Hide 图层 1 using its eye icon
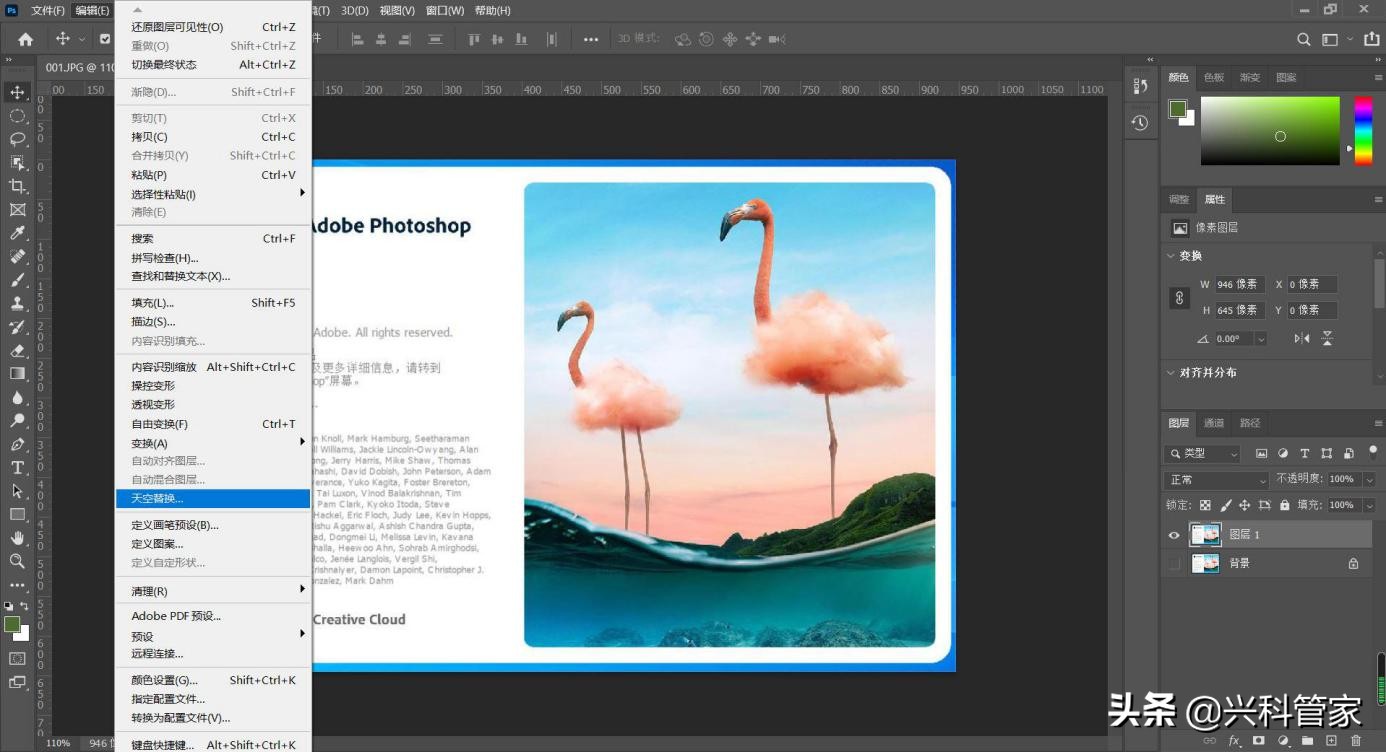 pyautogui.click(x=1174, y=535)
